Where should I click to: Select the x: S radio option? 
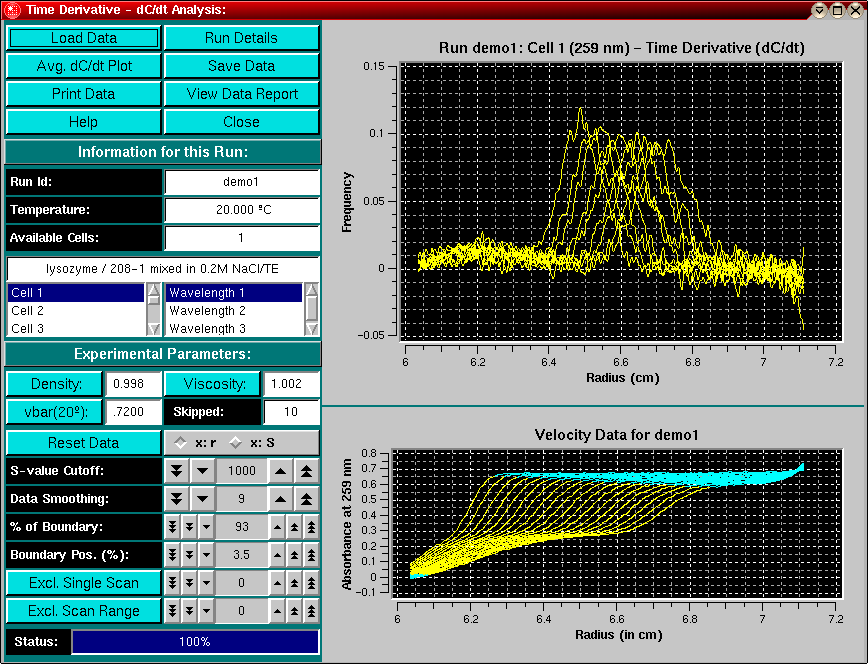pyautogui.click(x=236, y=443)
